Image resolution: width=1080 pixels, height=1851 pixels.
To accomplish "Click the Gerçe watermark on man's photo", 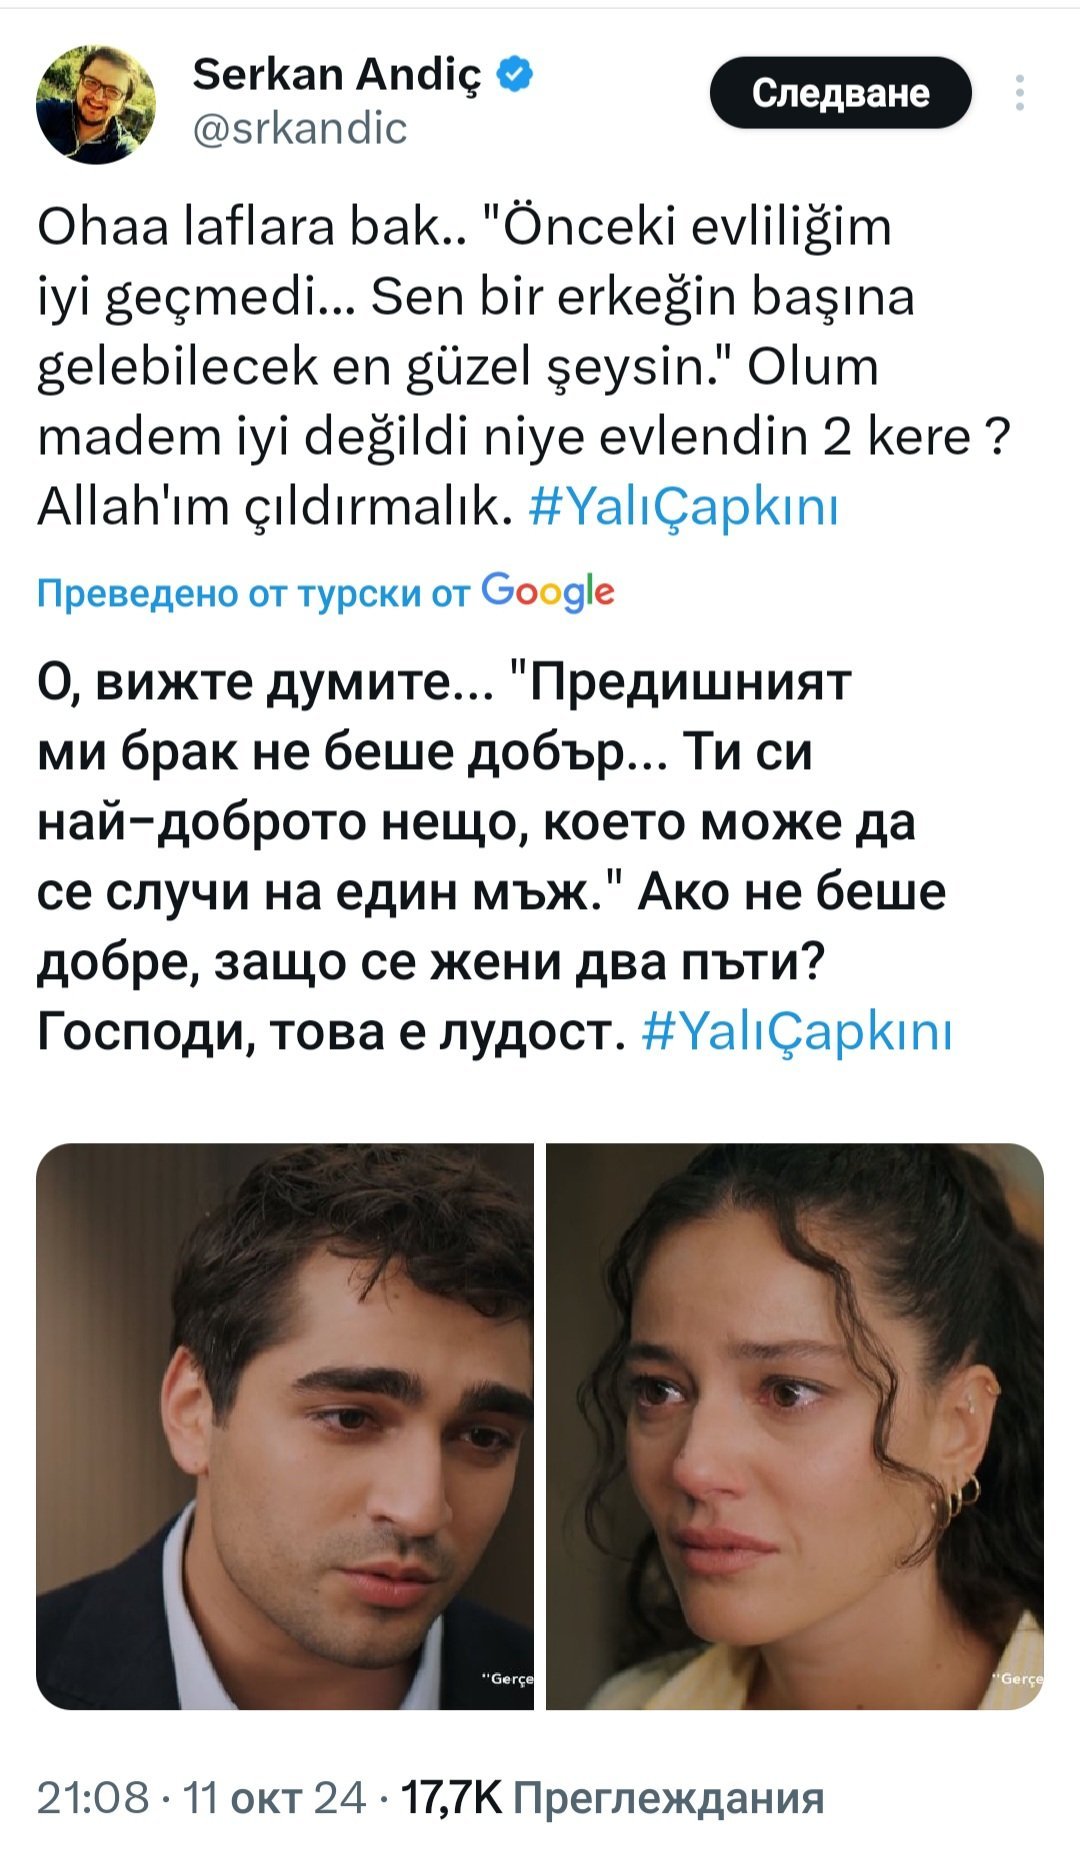I will click(508, 1679).
